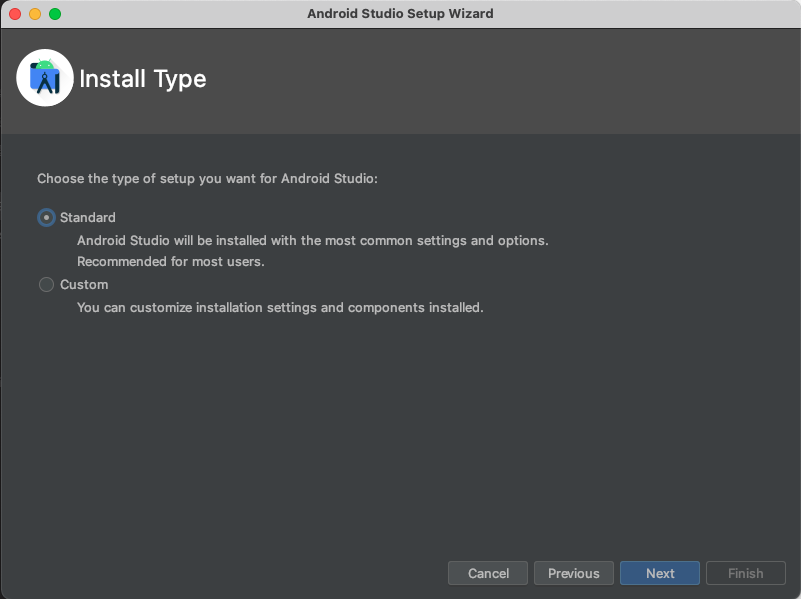Image resolution: width=801 pixels, height=599 pixels.
Task: Go back with the Previous button
Action: pyautogui.click(x=574, y=573)
